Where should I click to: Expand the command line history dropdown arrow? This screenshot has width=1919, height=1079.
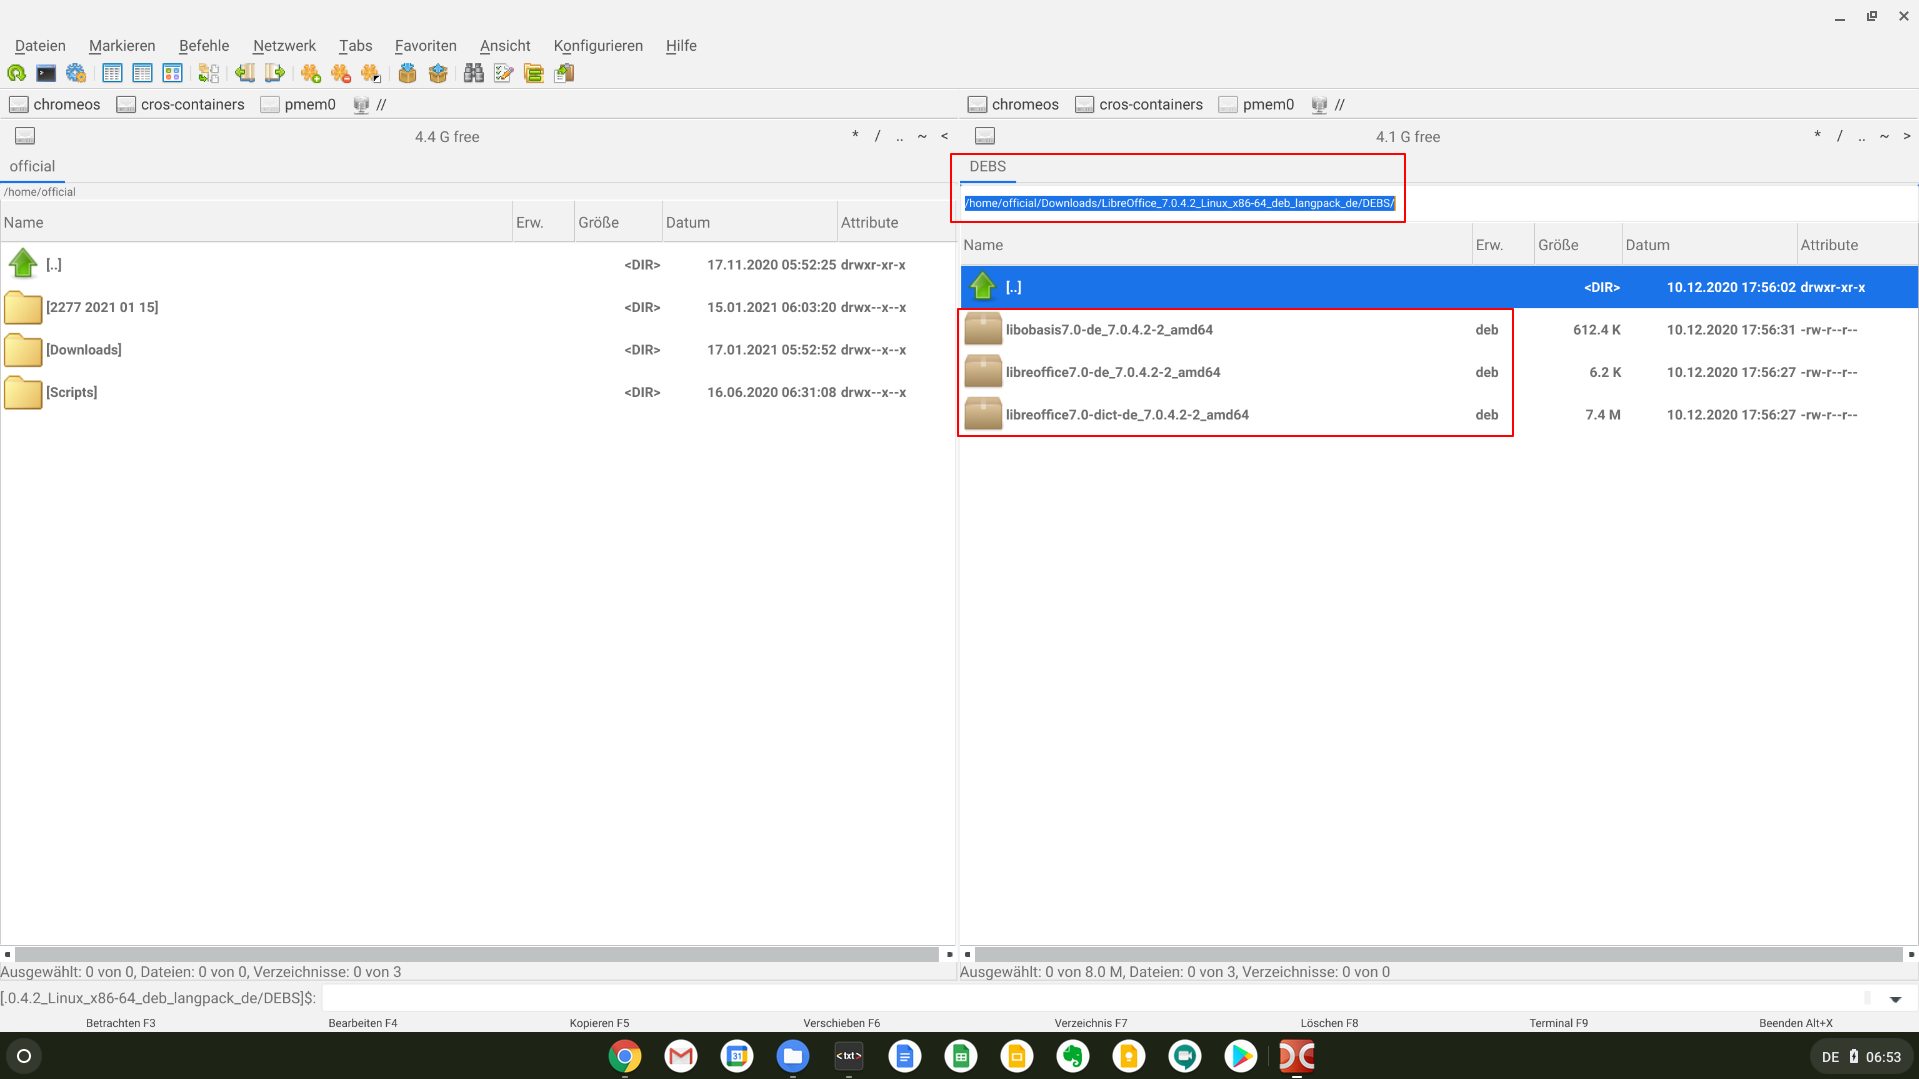1895,999
